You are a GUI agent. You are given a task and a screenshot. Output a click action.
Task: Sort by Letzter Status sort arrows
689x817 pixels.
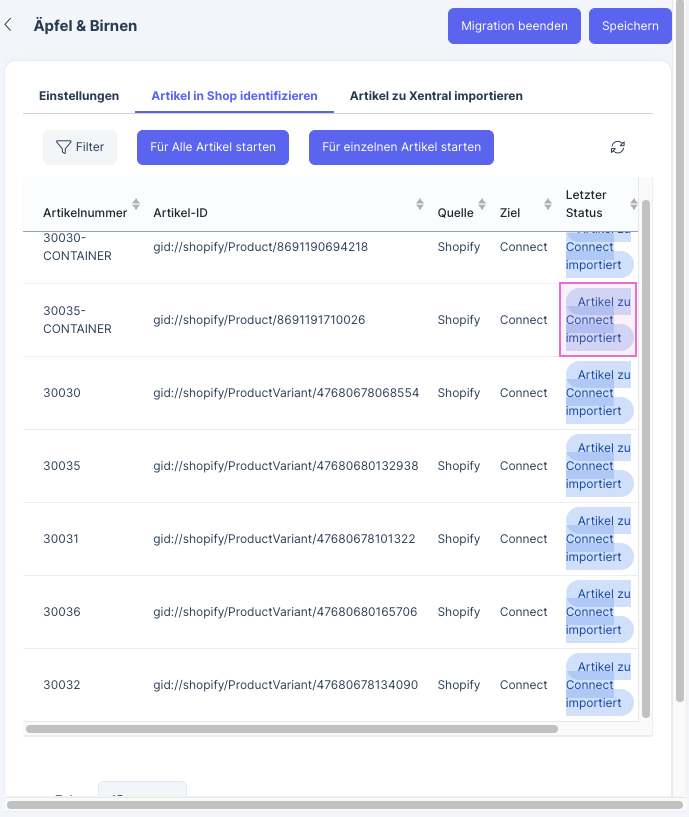633,204
